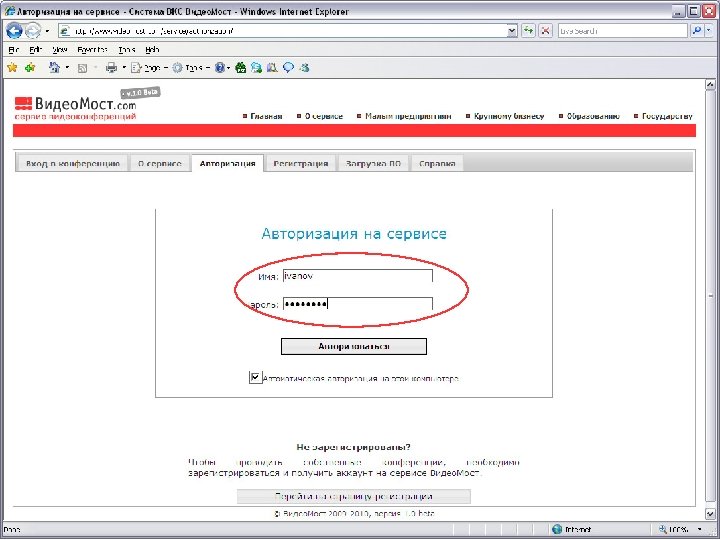Expand the address bar history dropdown
This screenshot has height=540, width=720.
coord(512,31)
